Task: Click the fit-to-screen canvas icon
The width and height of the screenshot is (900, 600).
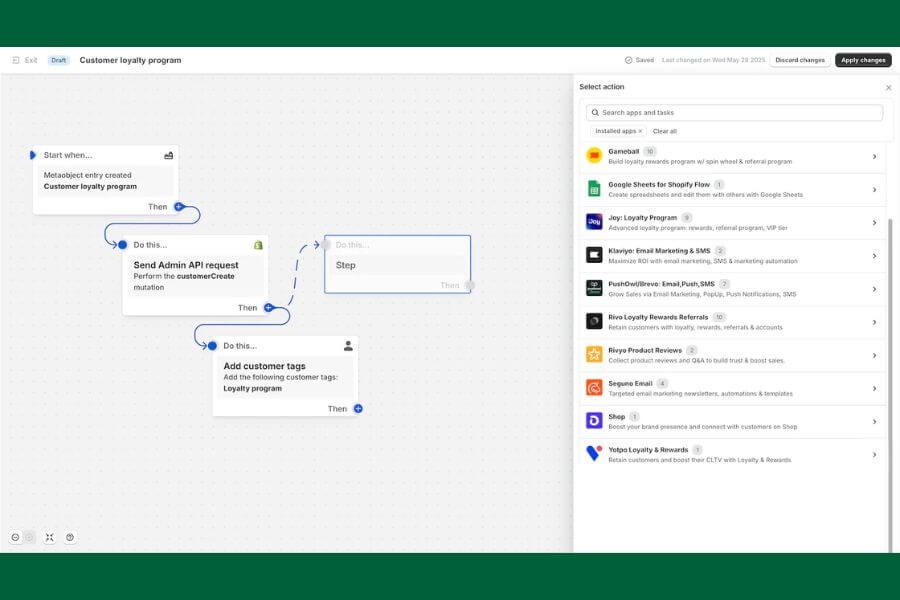Action: pyautogui.click(x=49, y=537)
